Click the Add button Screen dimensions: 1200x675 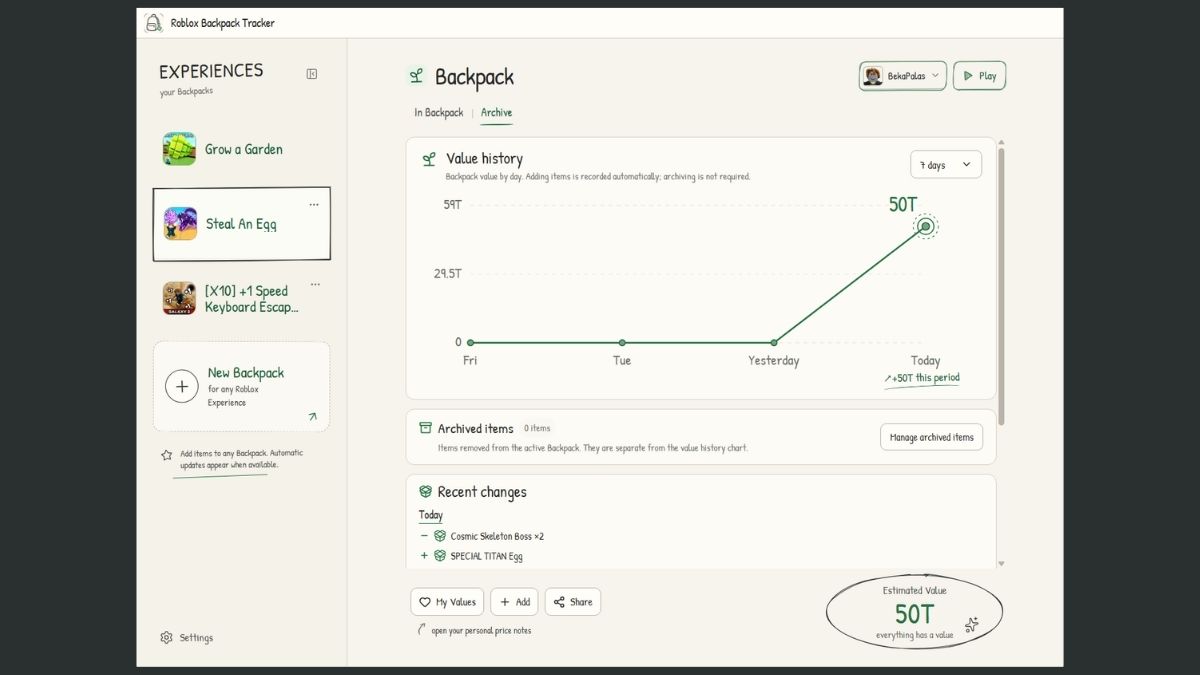pyautogui.click(x=514, y=602)
